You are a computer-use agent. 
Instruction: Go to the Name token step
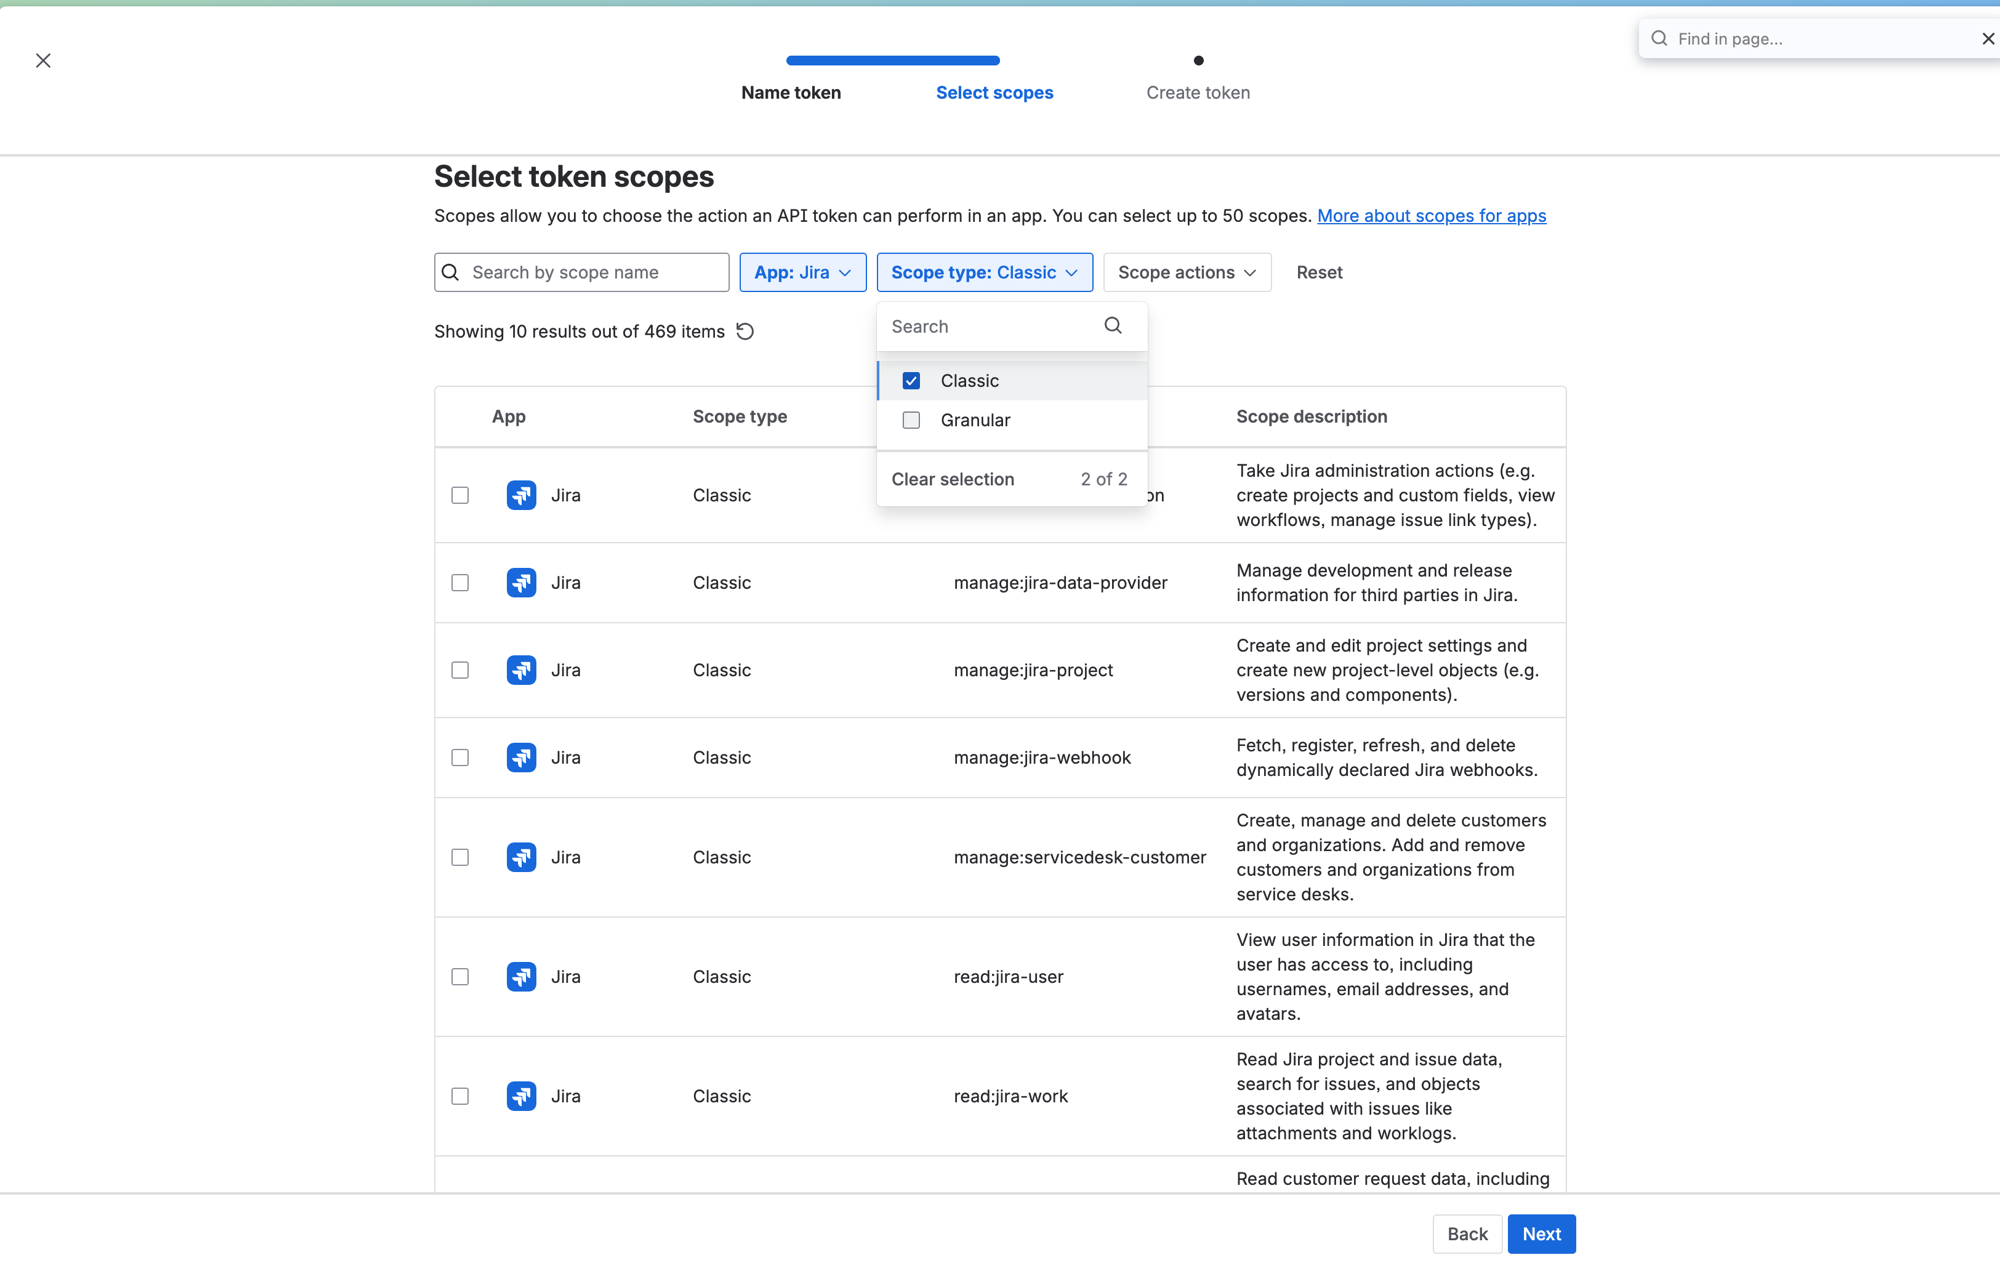pyautogui.click(x=791, y=92)
